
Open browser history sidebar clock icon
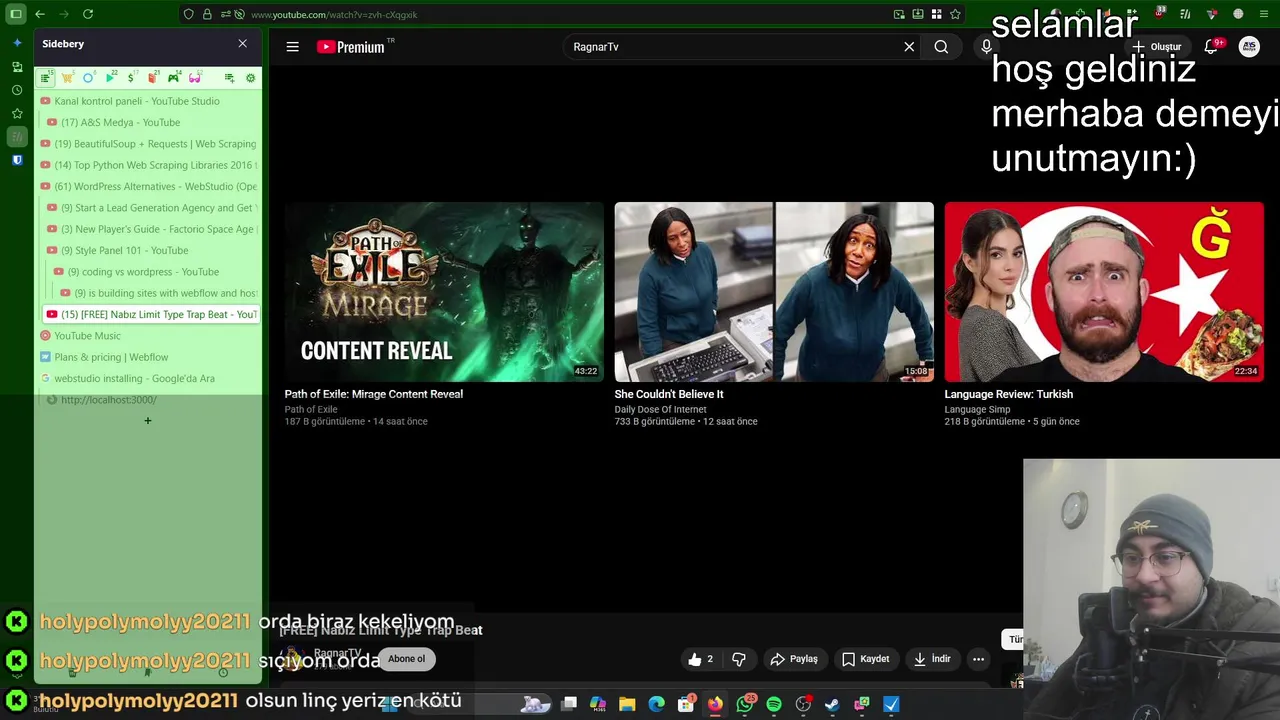(x=17, y=90)
